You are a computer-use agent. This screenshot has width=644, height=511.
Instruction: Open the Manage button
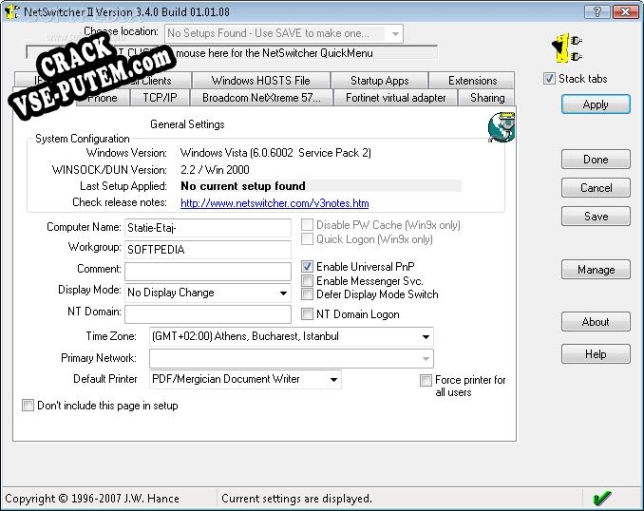coord(596,269)
